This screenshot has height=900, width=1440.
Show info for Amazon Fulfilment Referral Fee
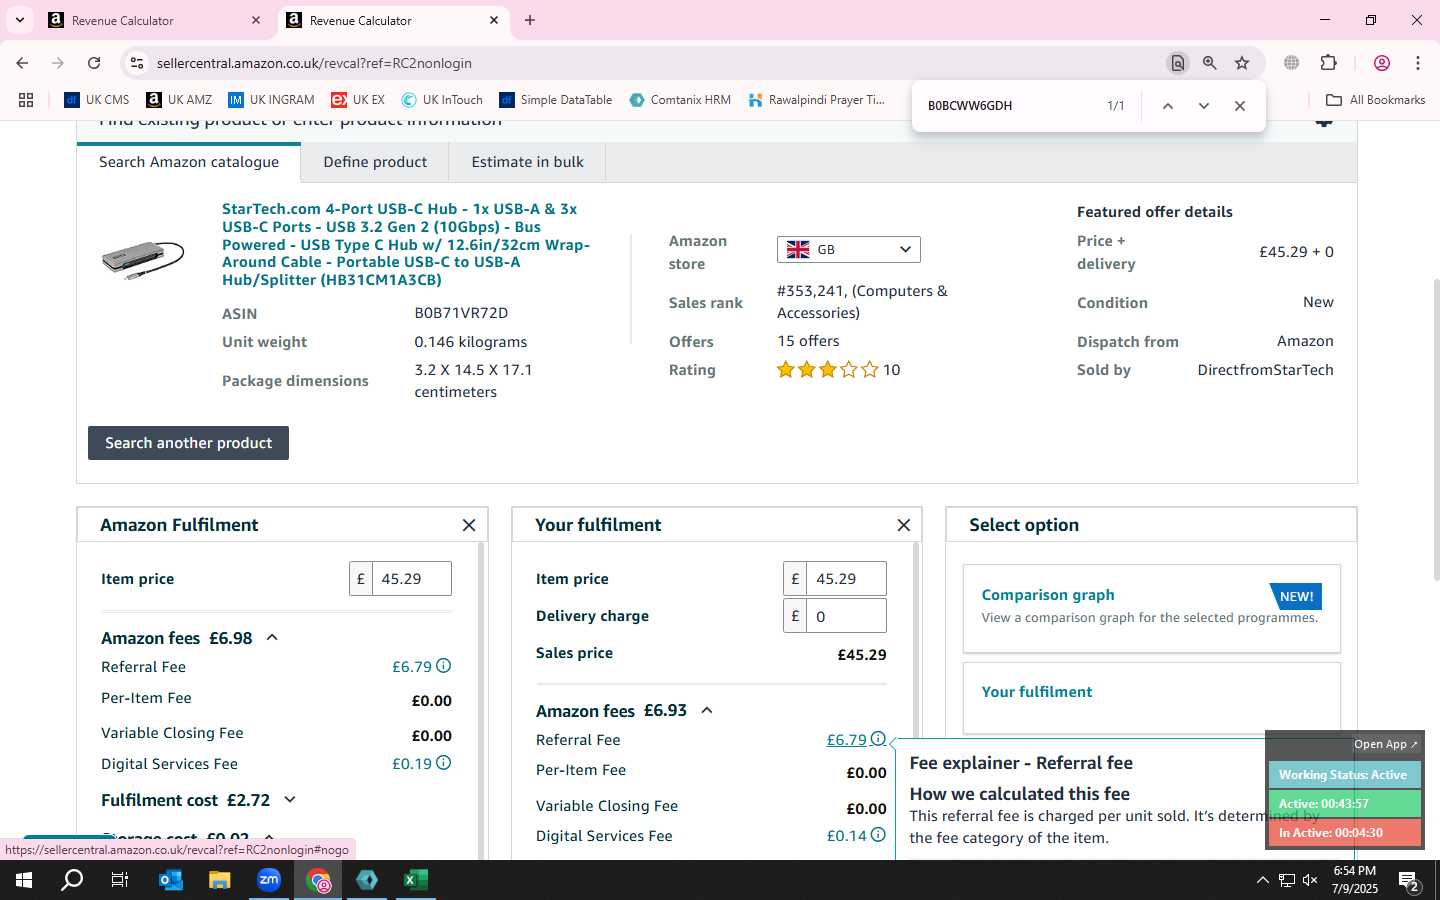pyautogui.click(x=444, y=666)
